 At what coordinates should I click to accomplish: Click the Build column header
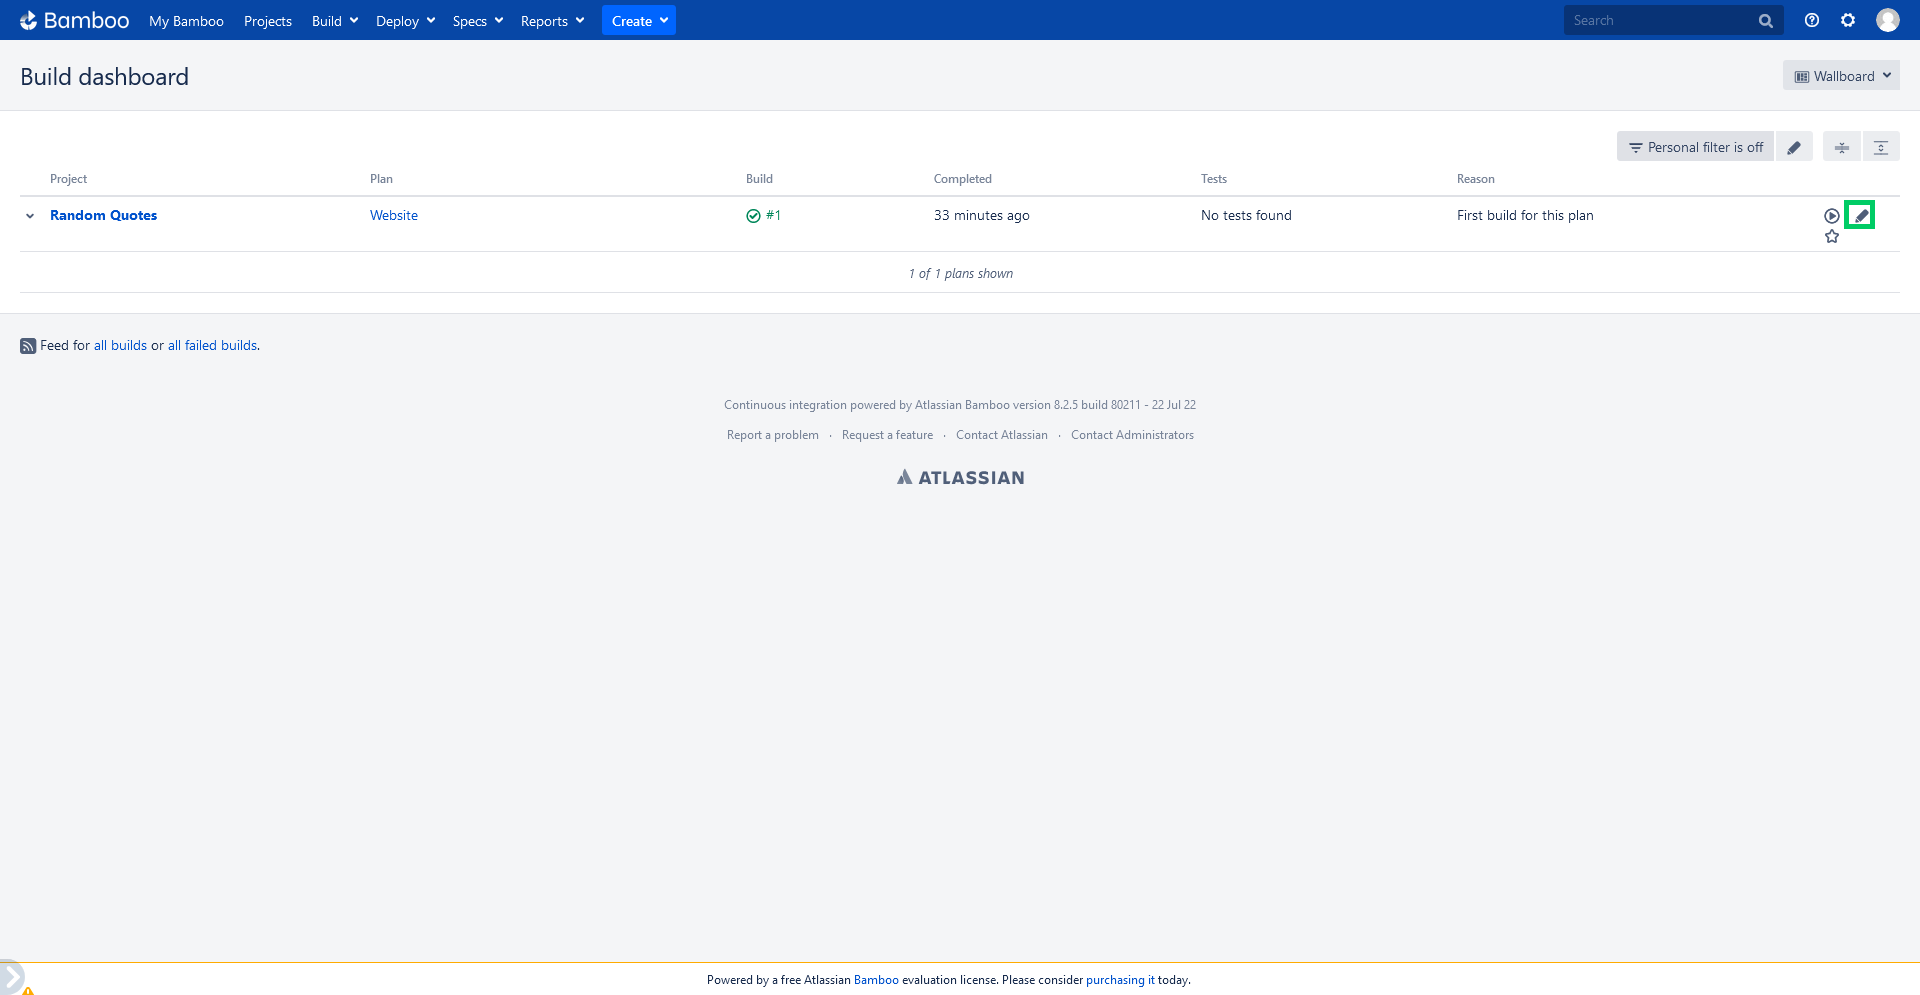tap(759, 179)
